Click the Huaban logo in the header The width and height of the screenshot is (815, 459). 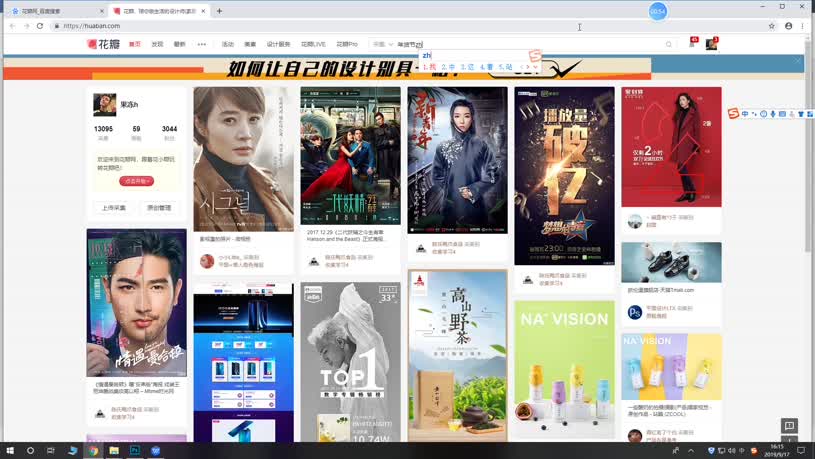point(103,44)
